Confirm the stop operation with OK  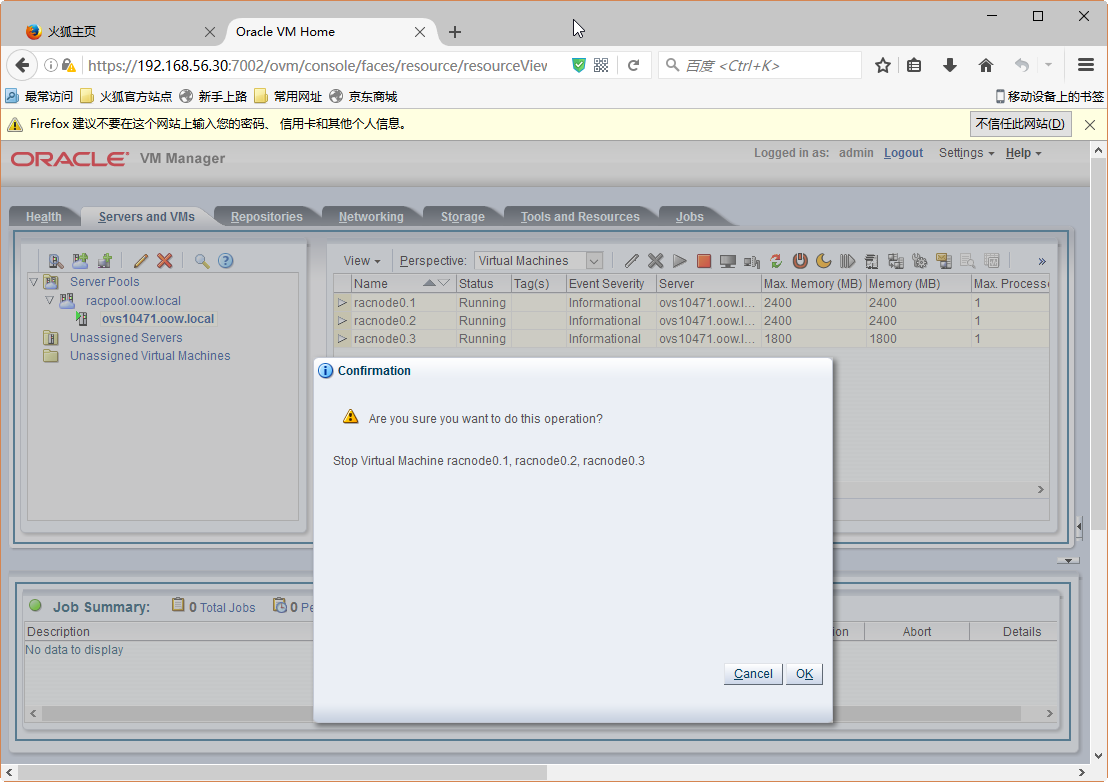point(804,674)
